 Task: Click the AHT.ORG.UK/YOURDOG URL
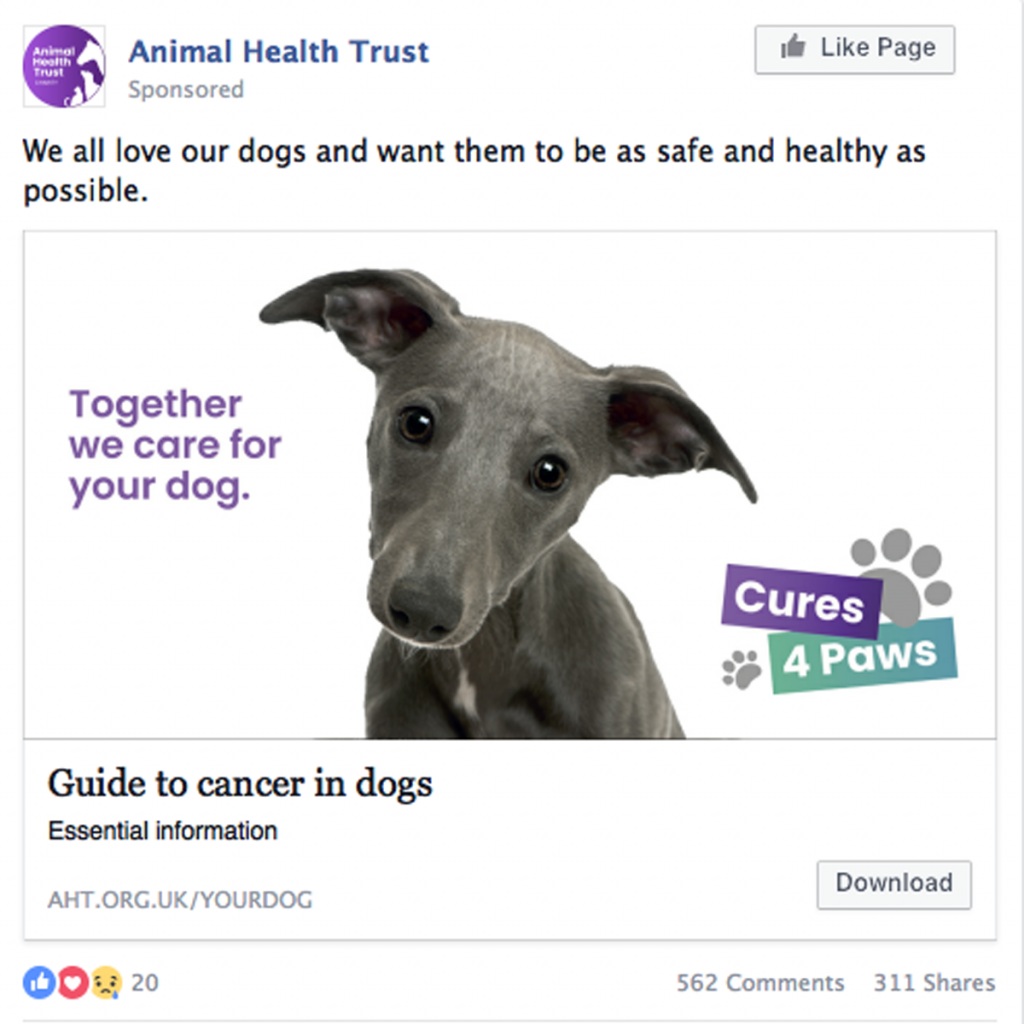(180, 900)
